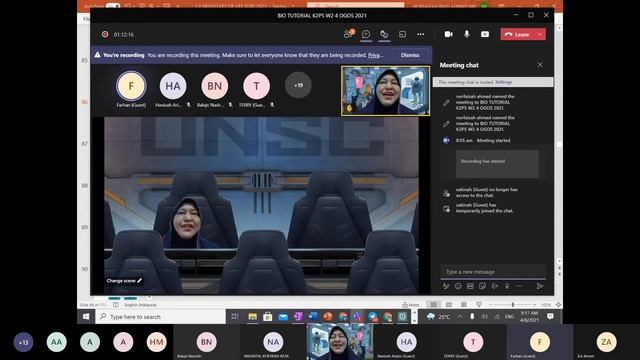Open OneNote from the taskbar
The image size is (640, 360).
click(298, 316)
